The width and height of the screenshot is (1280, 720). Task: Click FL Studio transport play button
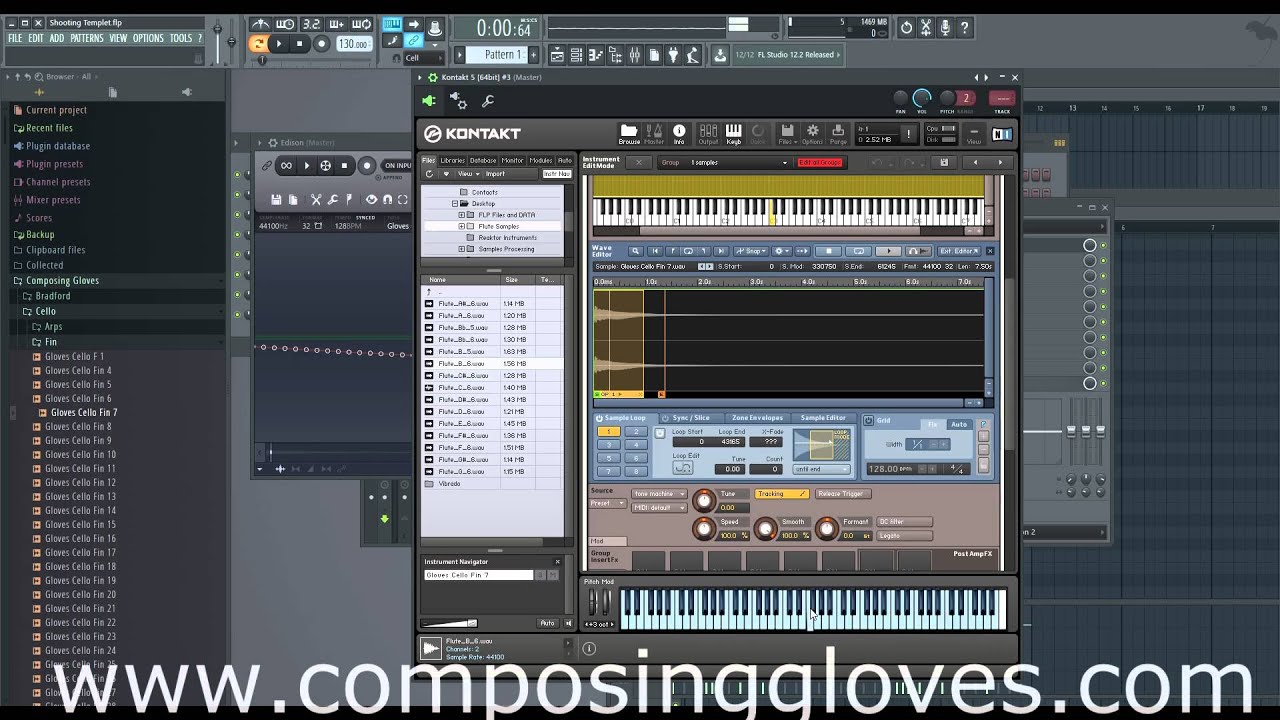(279, 43)
